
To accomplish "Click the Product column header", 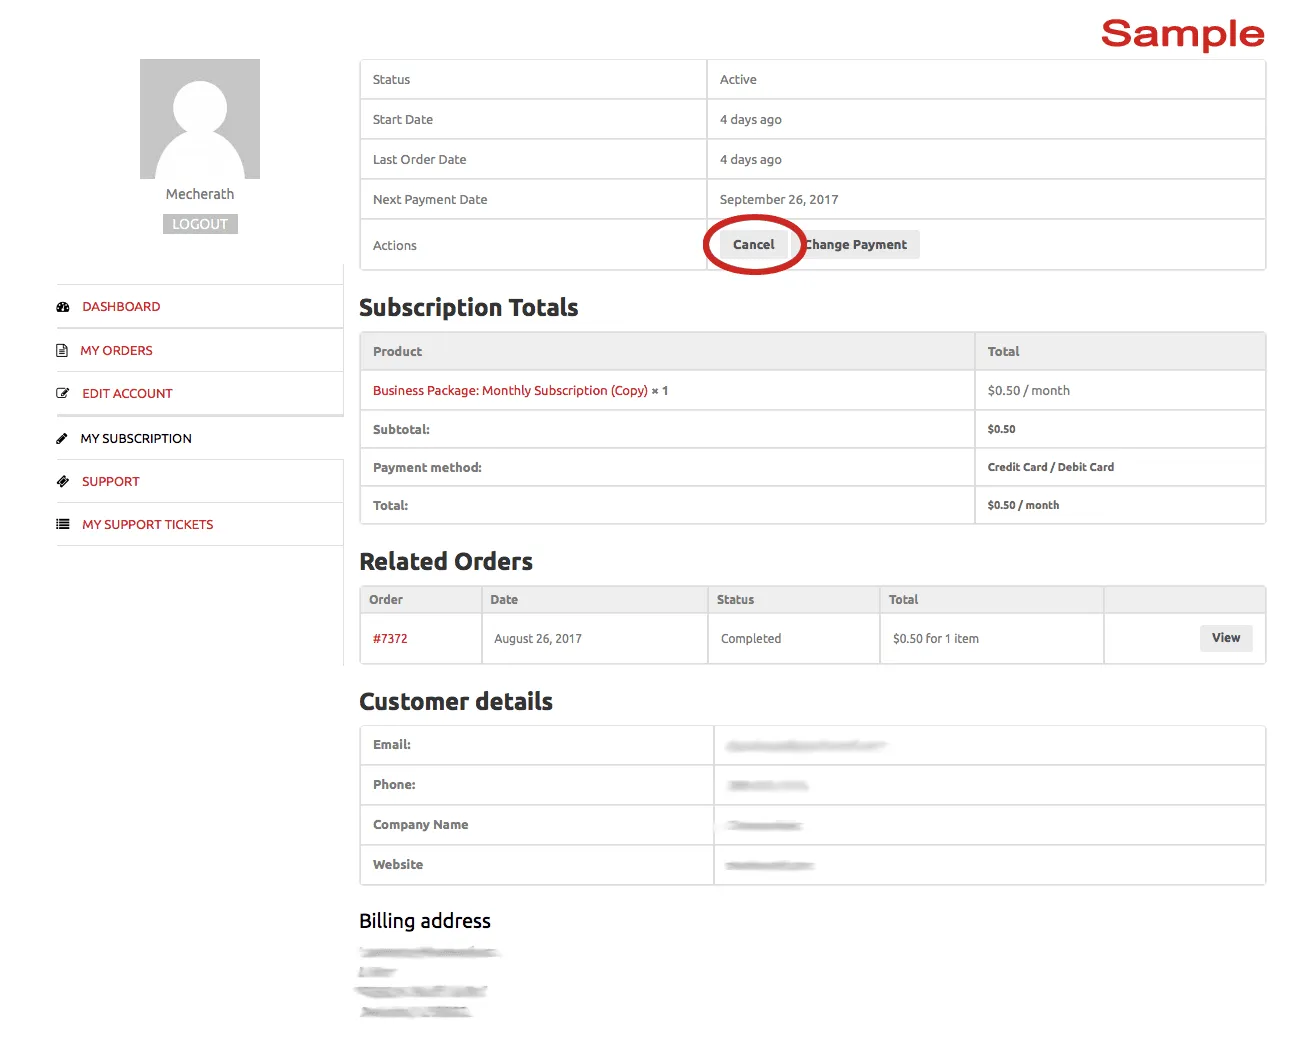I will (398, 351).
